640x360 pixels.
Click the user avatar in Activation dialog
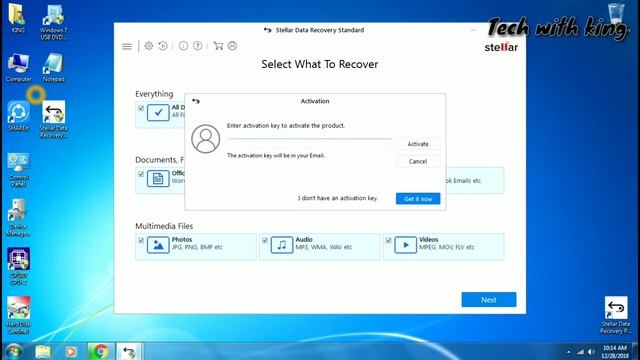(x=205, y=139)
